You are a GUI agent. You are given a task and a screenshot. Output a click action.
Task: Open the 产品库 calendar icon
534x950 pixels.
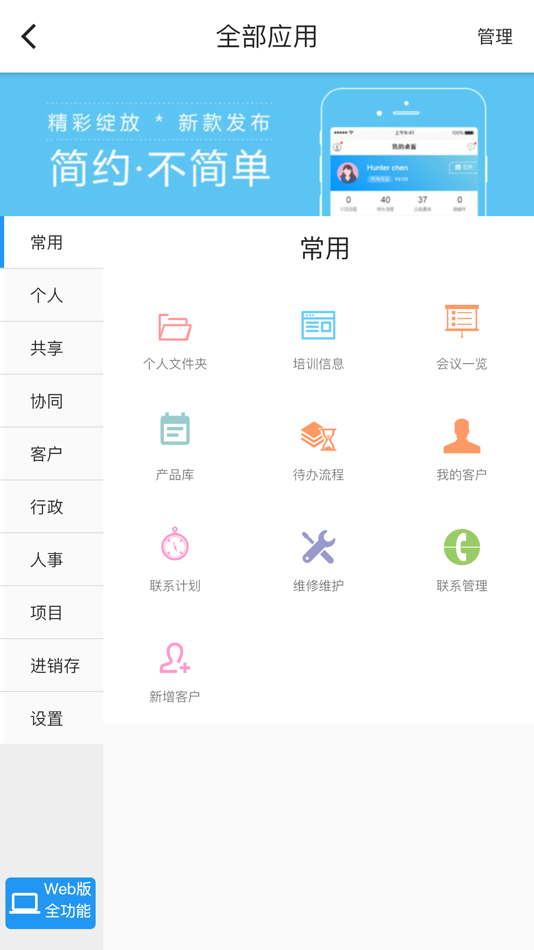click(175, 430)
